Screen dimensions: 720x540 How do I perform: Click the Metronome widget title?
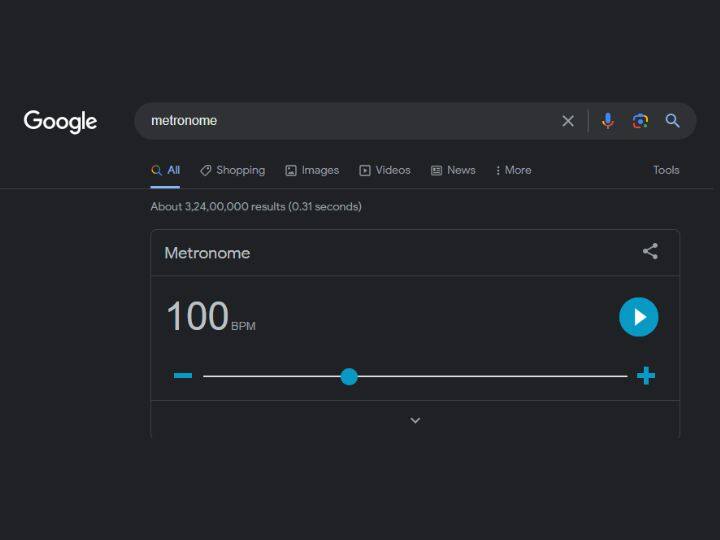207,253
